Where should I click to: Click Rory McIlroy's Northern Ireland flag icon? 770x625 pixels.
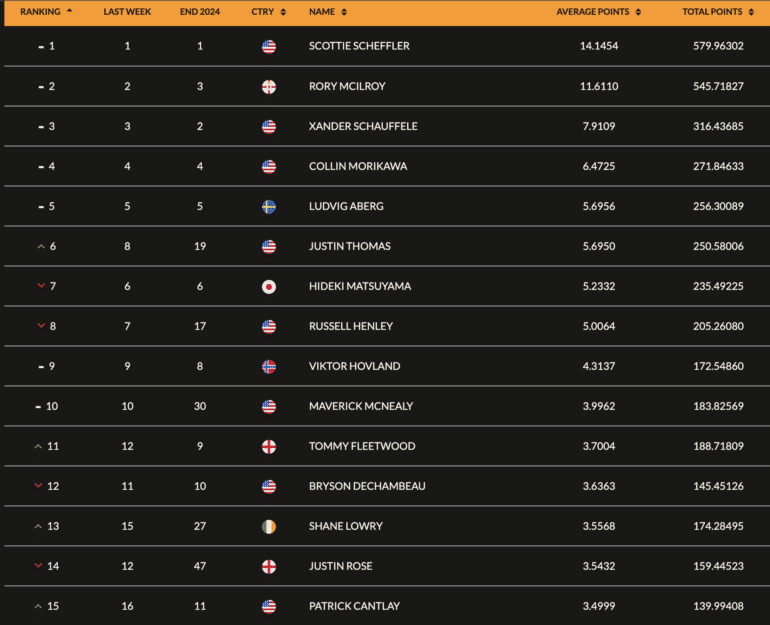coord(268,86)
